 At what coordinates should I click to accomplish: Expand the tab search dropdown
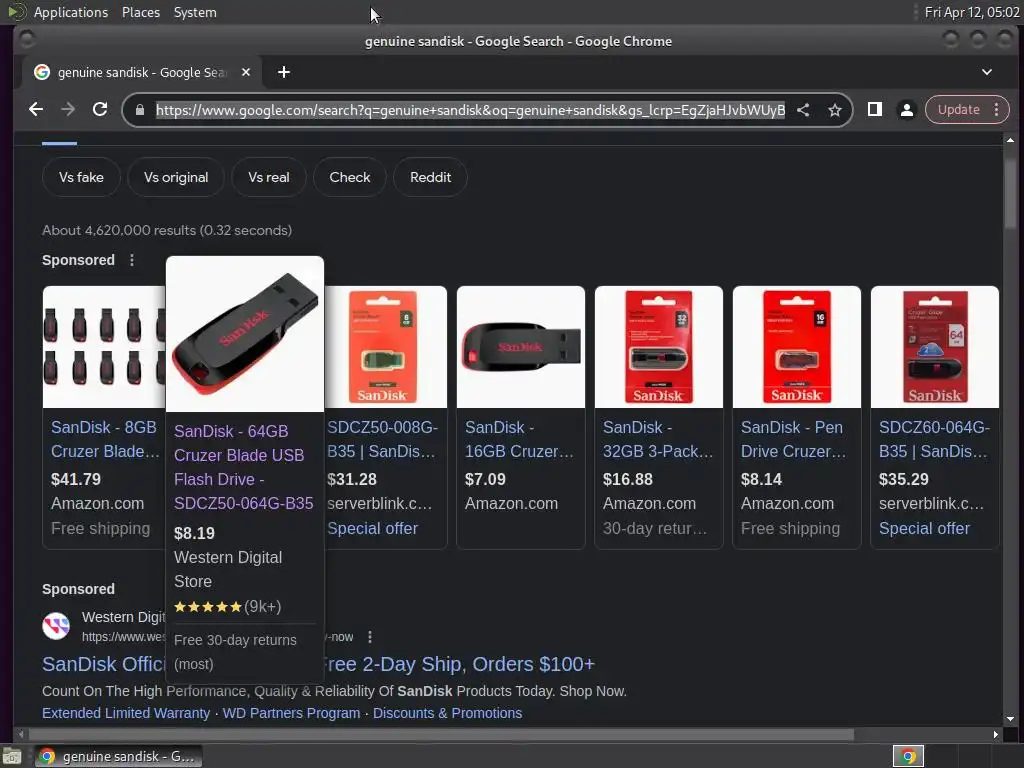click(987, 72)
